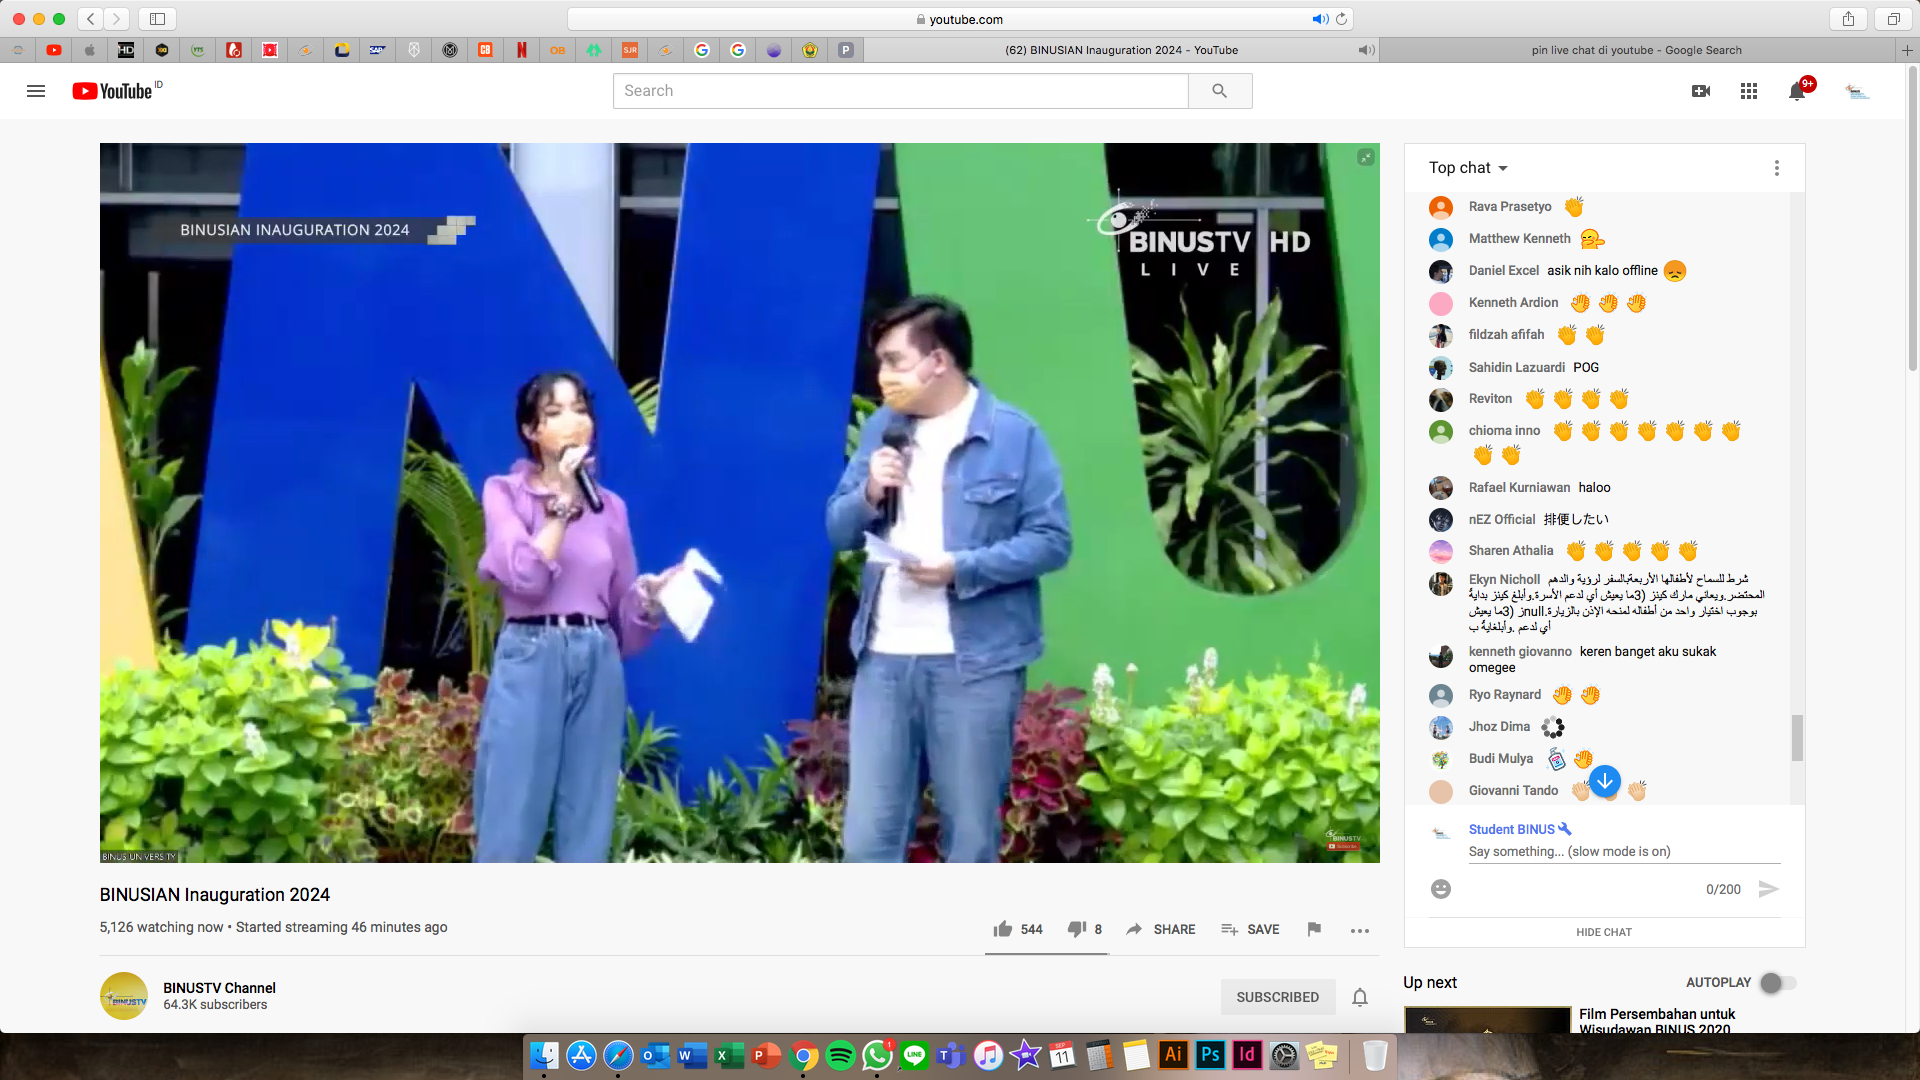Click HIDE CHAT button
The image size is (1920, 1080).
pos(1603,932)
